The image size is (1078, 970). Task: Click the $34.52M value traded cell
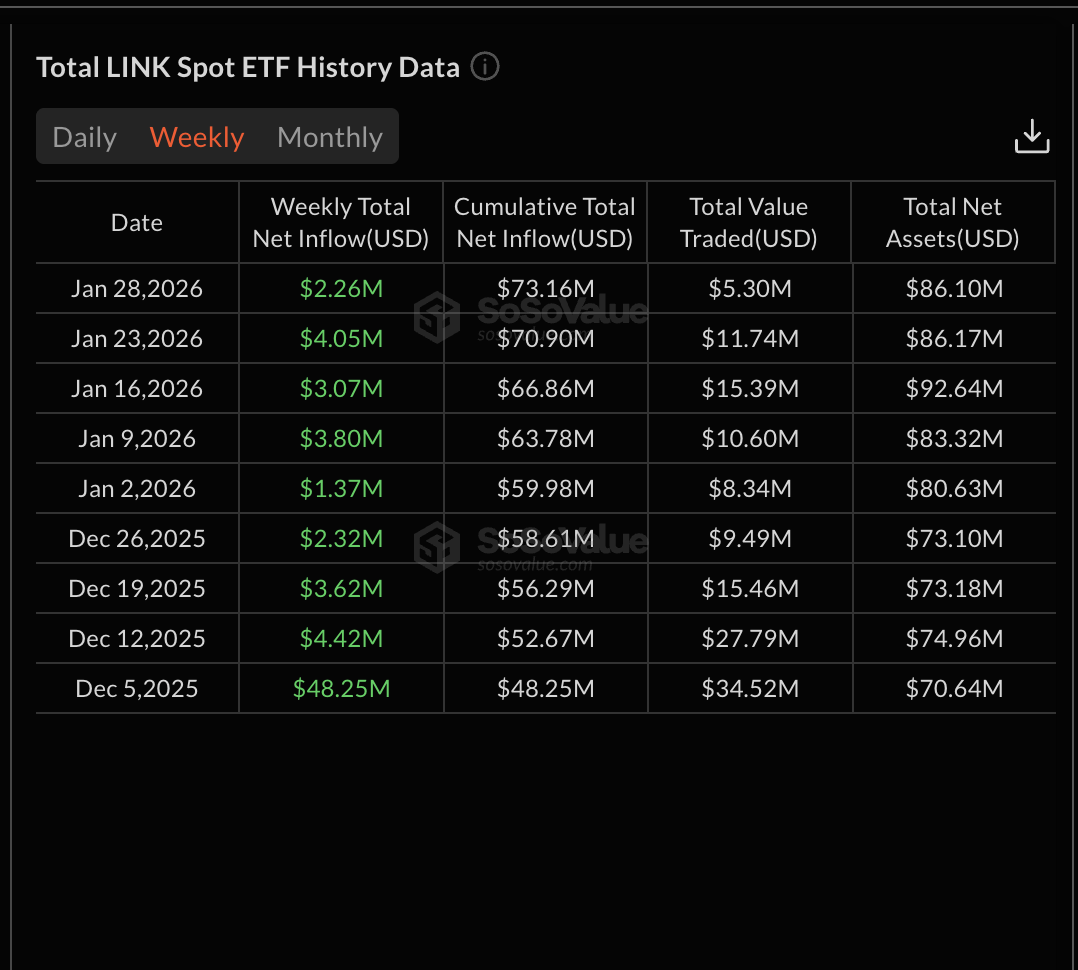point(748,688)
